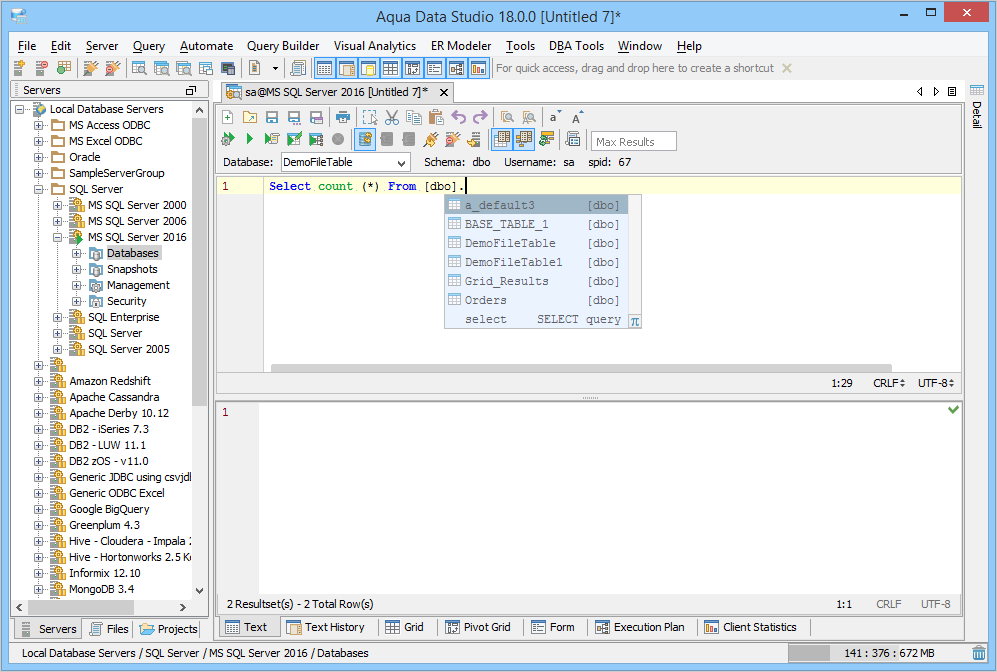Click the Detail panel icon at right edge

(x=977, y=90)
